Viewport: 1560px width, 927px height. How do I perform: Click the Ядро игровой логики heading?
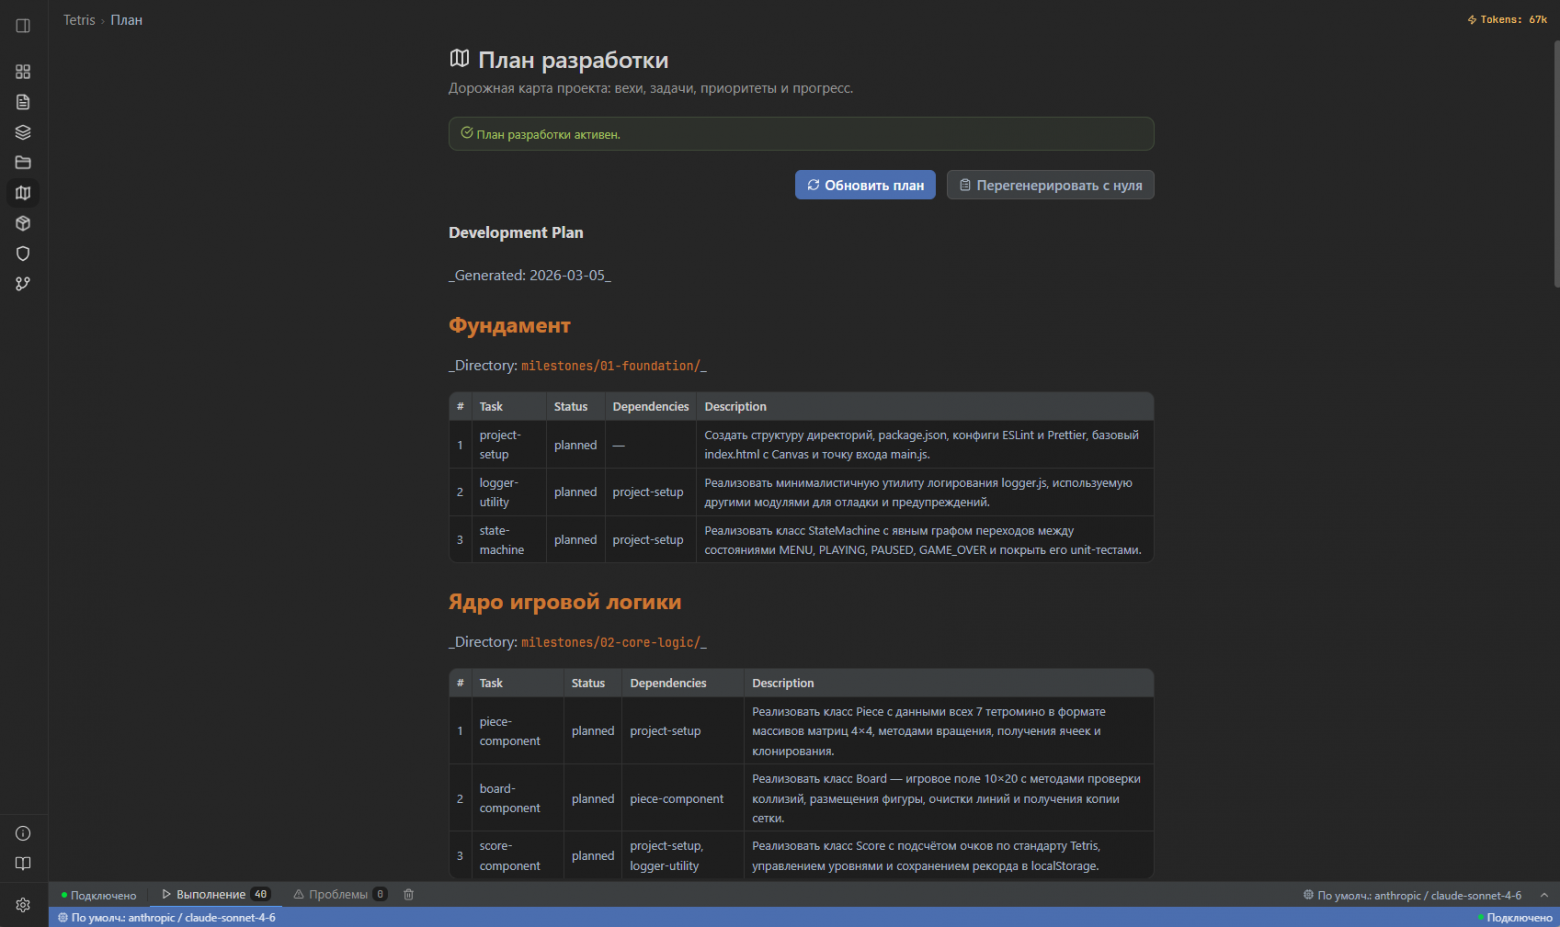click(x=565, y=602)
